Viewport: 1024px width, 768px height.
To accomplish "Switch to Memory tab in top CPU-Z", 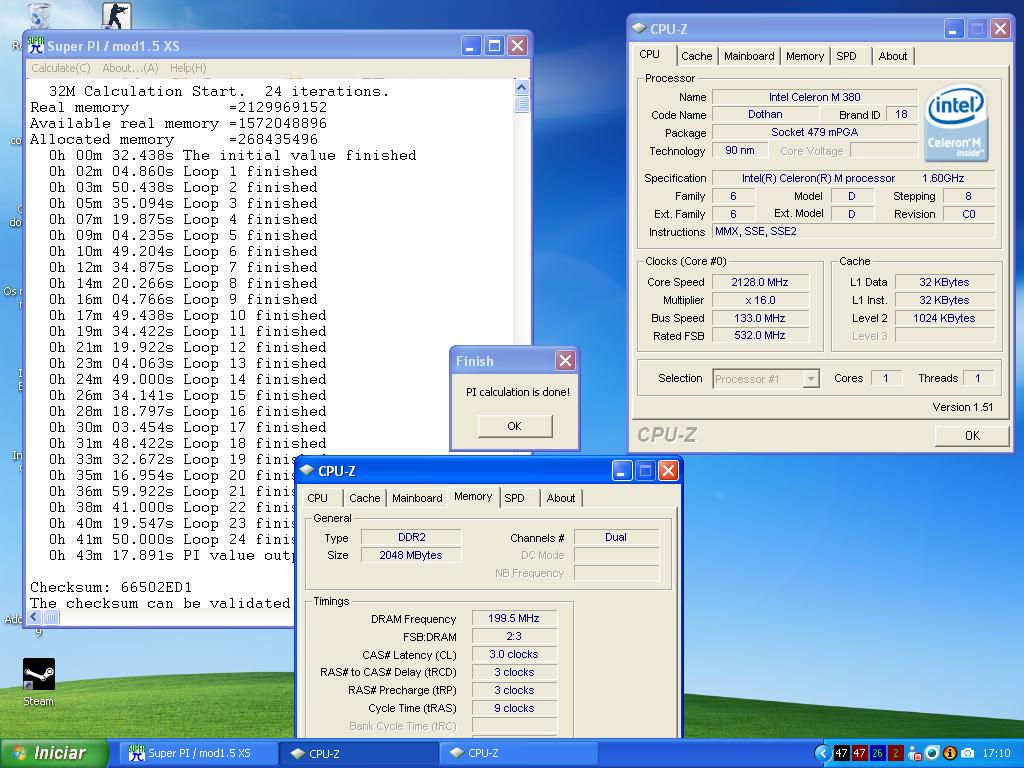I will [805, 56].
